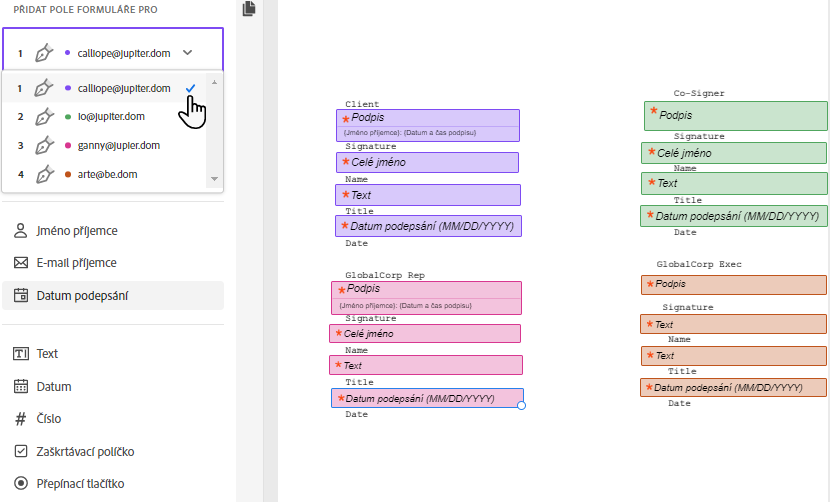The height and width of the screenshot is (502, 830).
Task: Choose arte@be.dom in the recipient list
Action: 107,175
